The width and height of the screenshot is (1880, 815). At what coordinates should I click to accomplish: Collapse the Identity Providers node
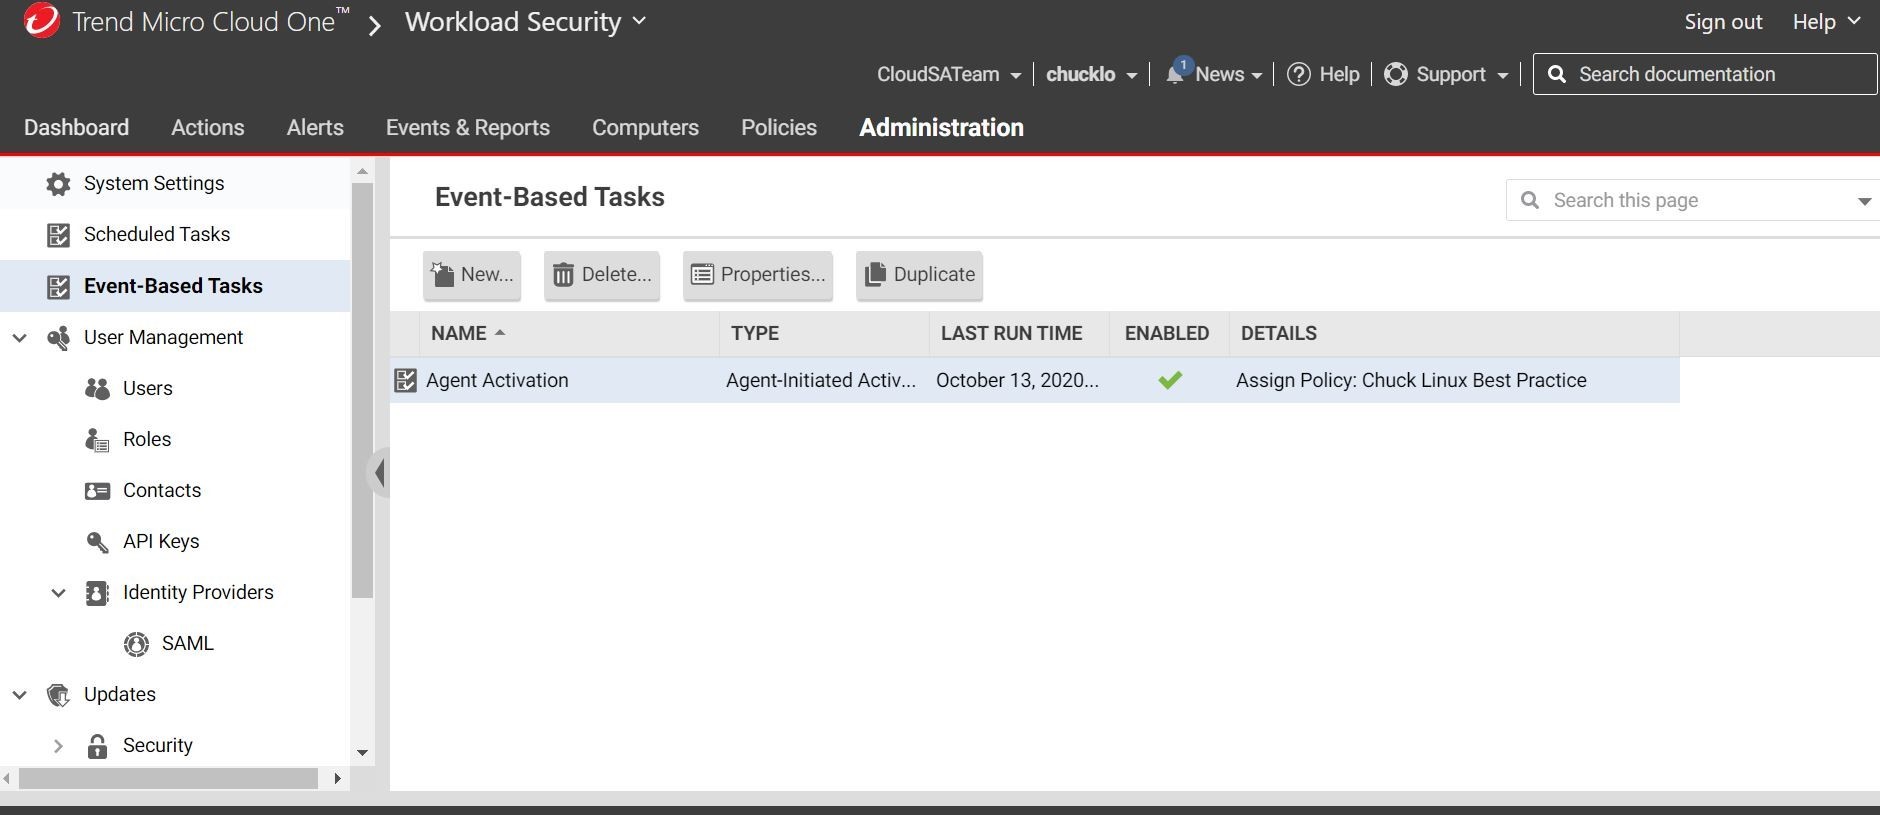tap(58, 593)
